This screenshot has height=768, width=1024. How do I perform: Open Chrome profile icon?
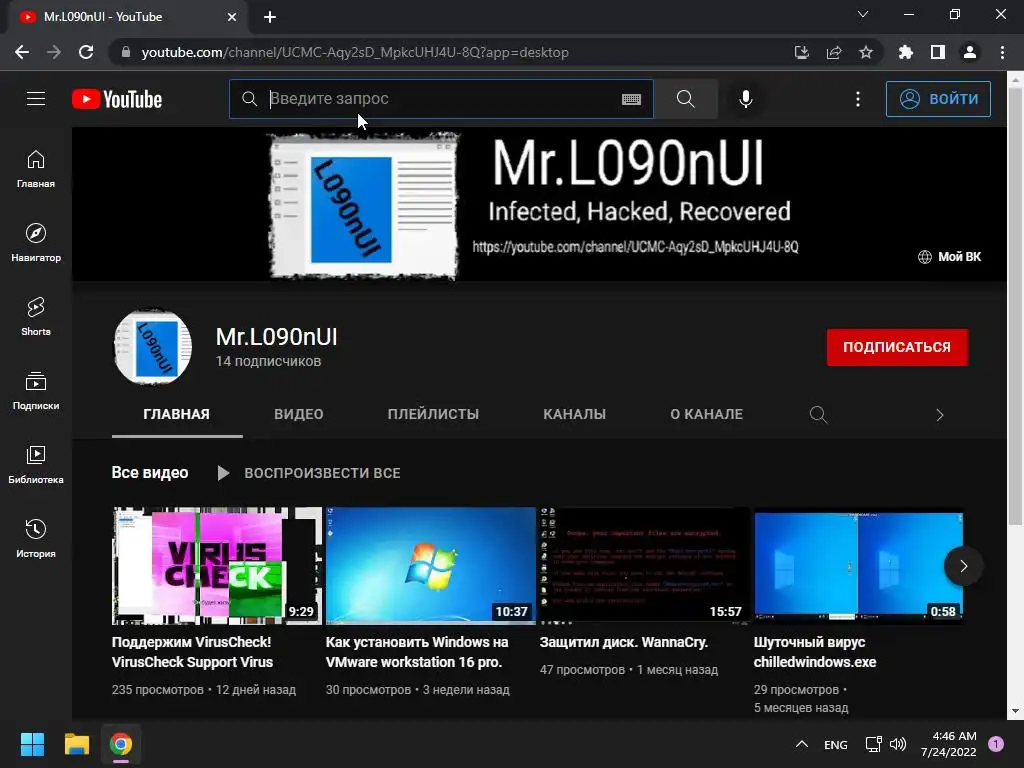pos(970,52)
